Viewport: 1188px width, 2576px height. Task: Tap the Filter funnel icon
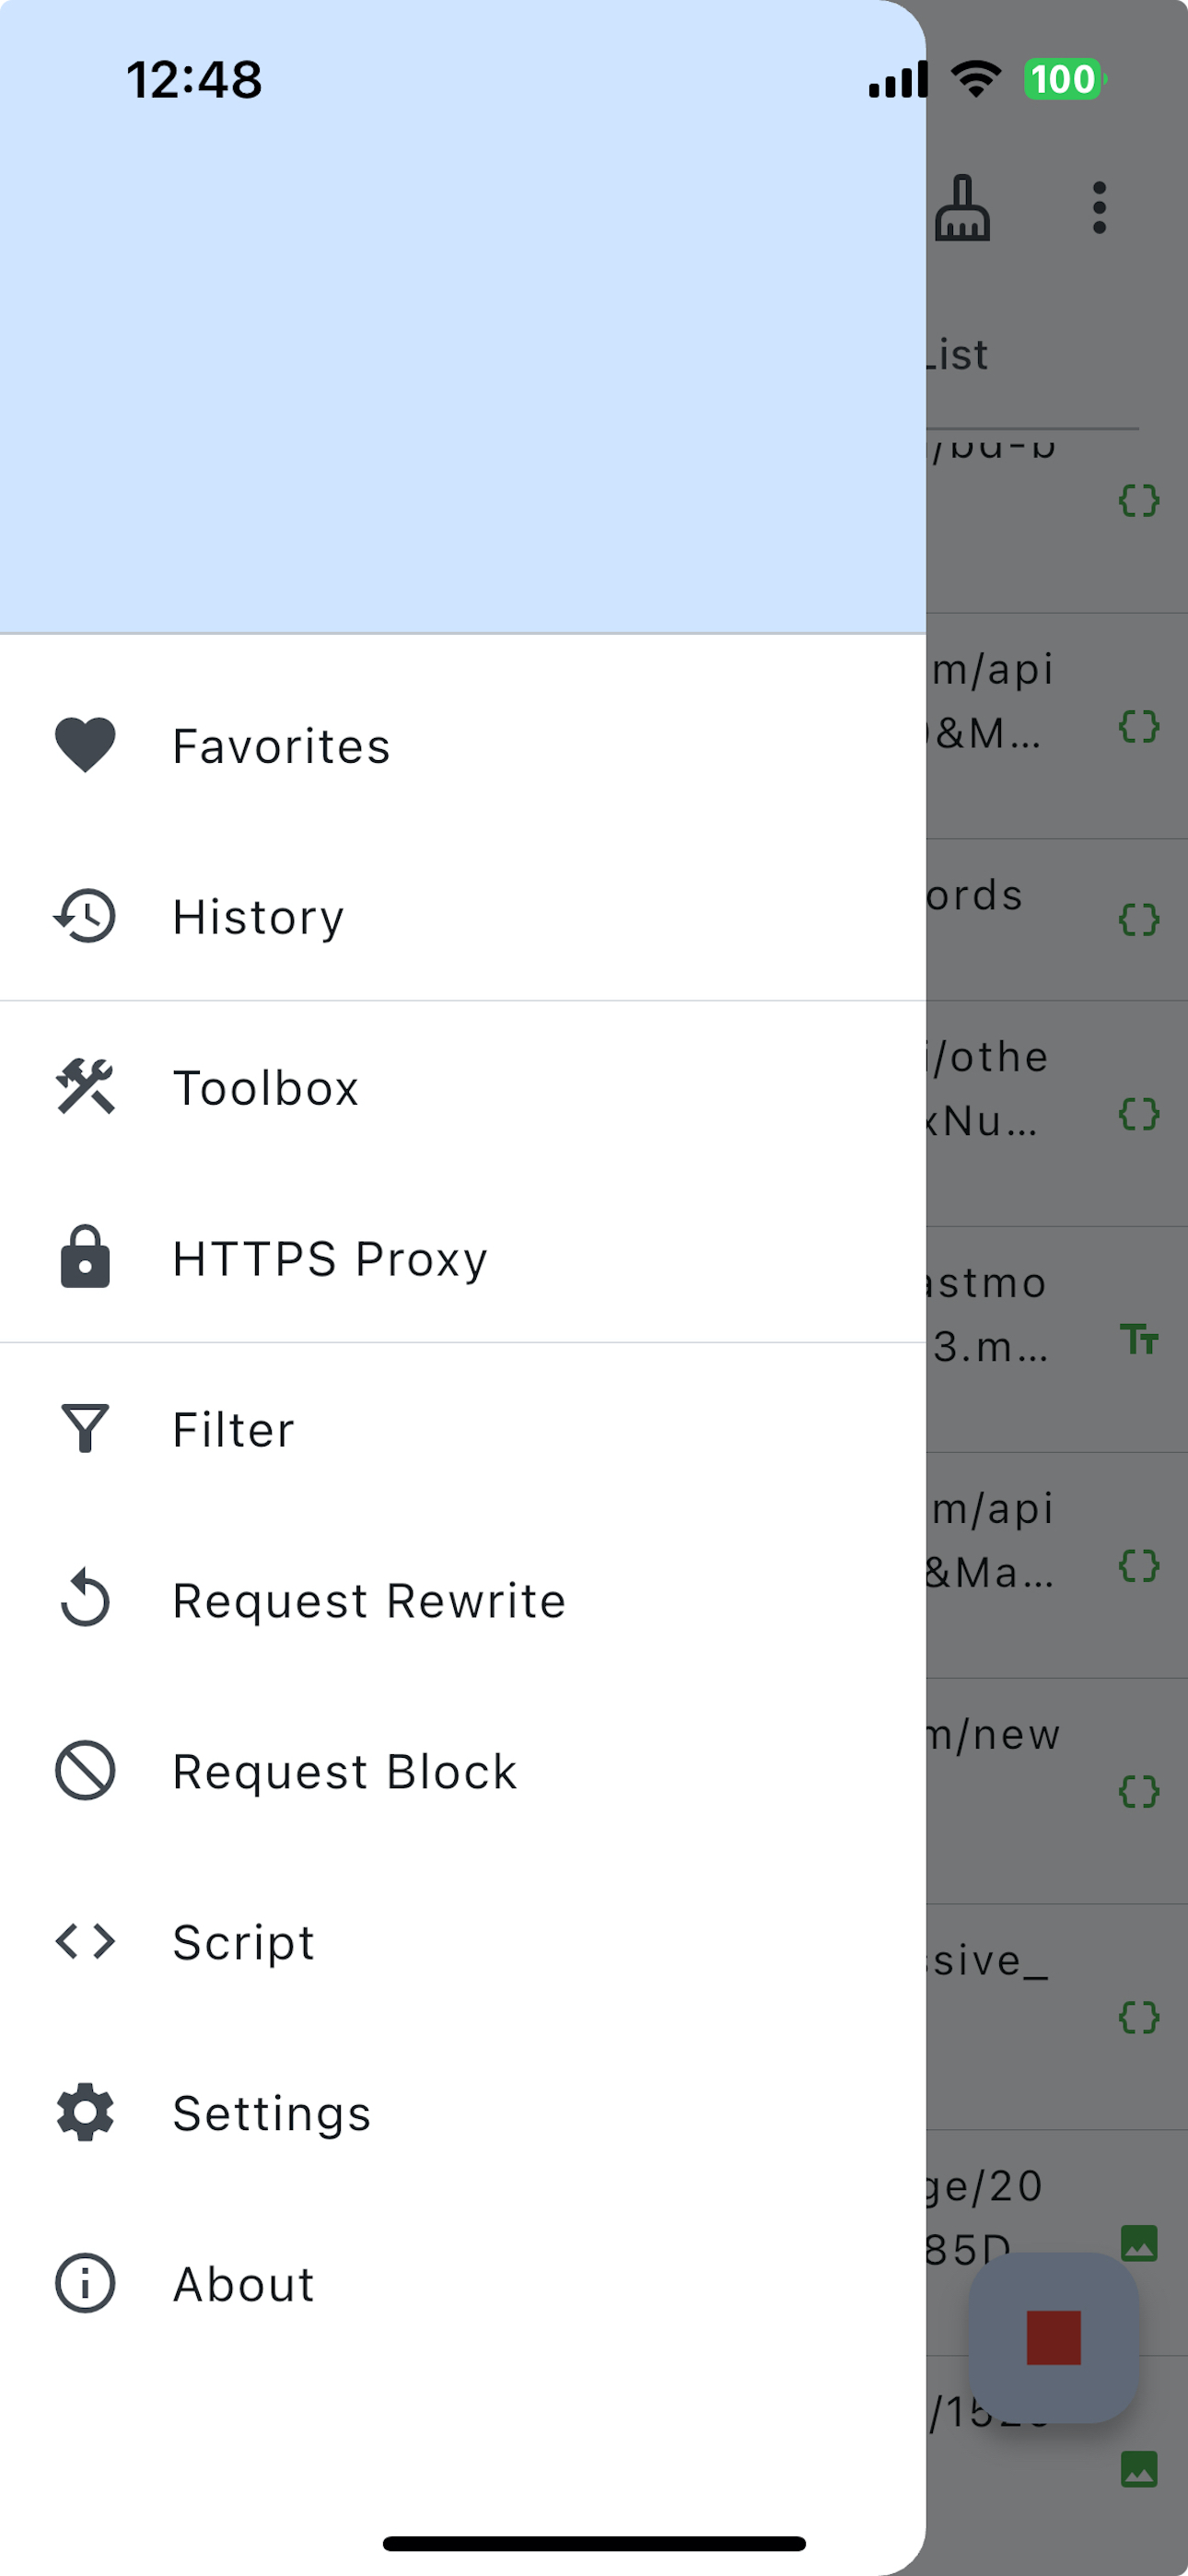[85, 1429]
